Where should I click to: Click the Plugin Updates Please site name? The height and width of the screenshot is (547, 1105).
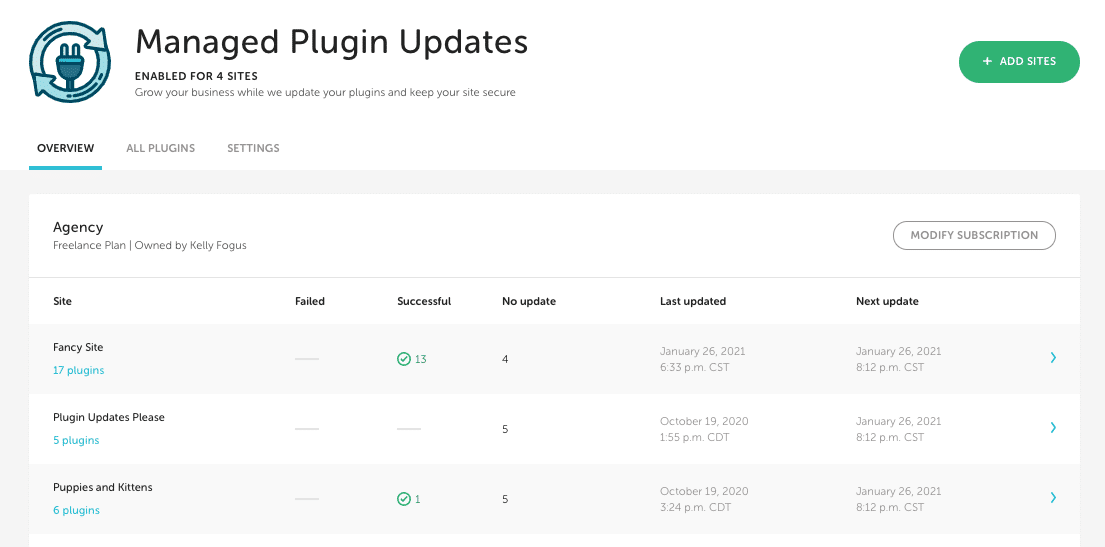coord(108,417)
